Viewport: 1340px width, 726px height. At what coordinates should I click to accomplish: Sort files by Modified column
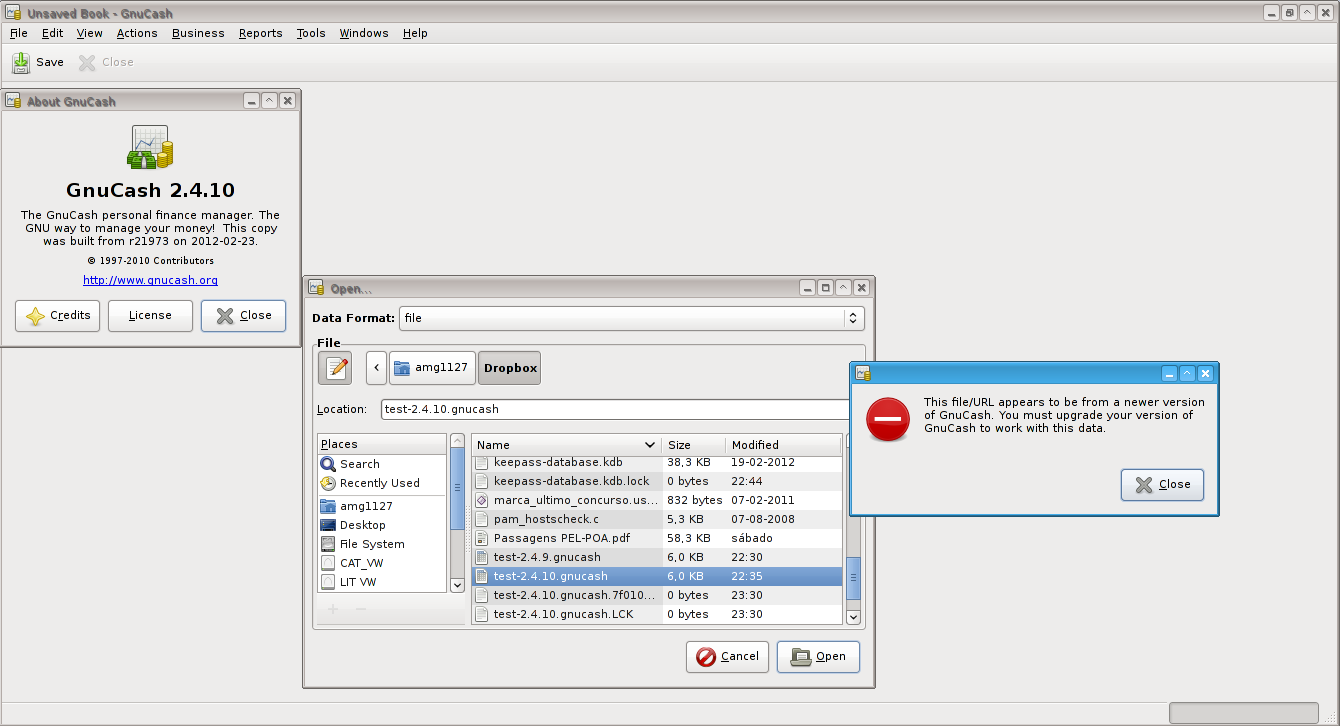[782, 445]
